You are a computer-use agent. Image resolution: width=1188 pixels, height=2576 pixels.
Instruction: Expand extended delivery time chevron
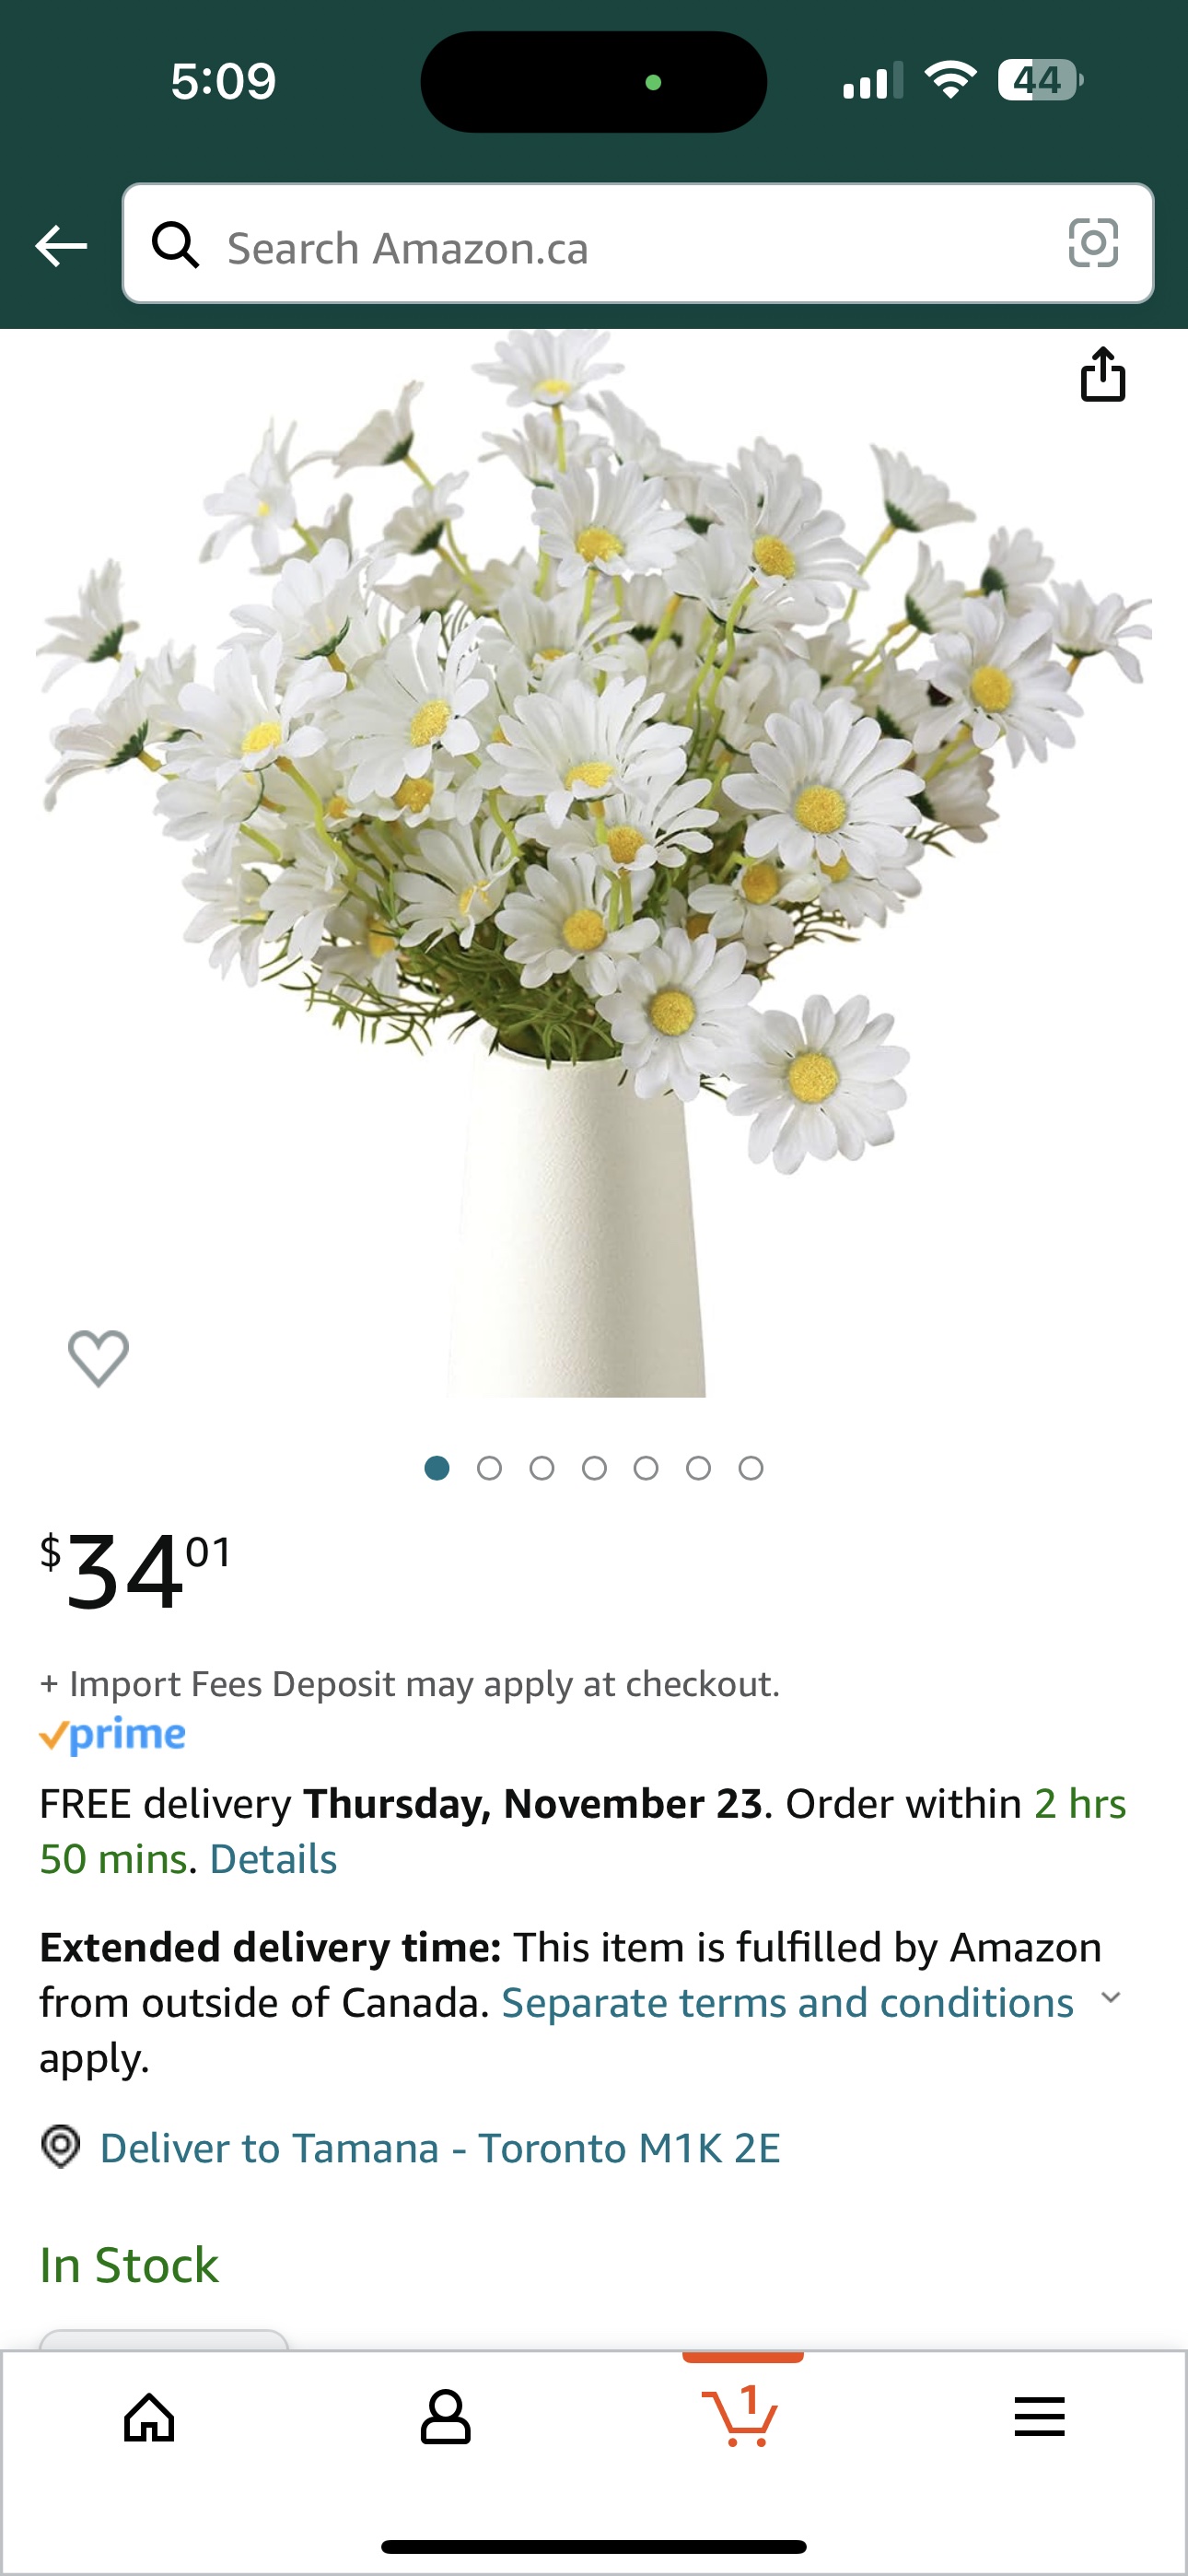[1110, 1998]
